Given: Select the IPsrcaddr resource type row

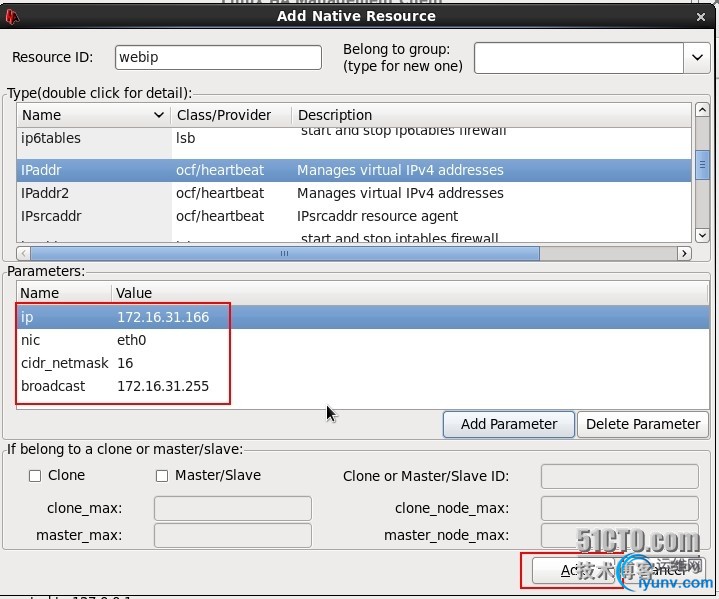Looking at the screenshot, I should coord(354,216).
